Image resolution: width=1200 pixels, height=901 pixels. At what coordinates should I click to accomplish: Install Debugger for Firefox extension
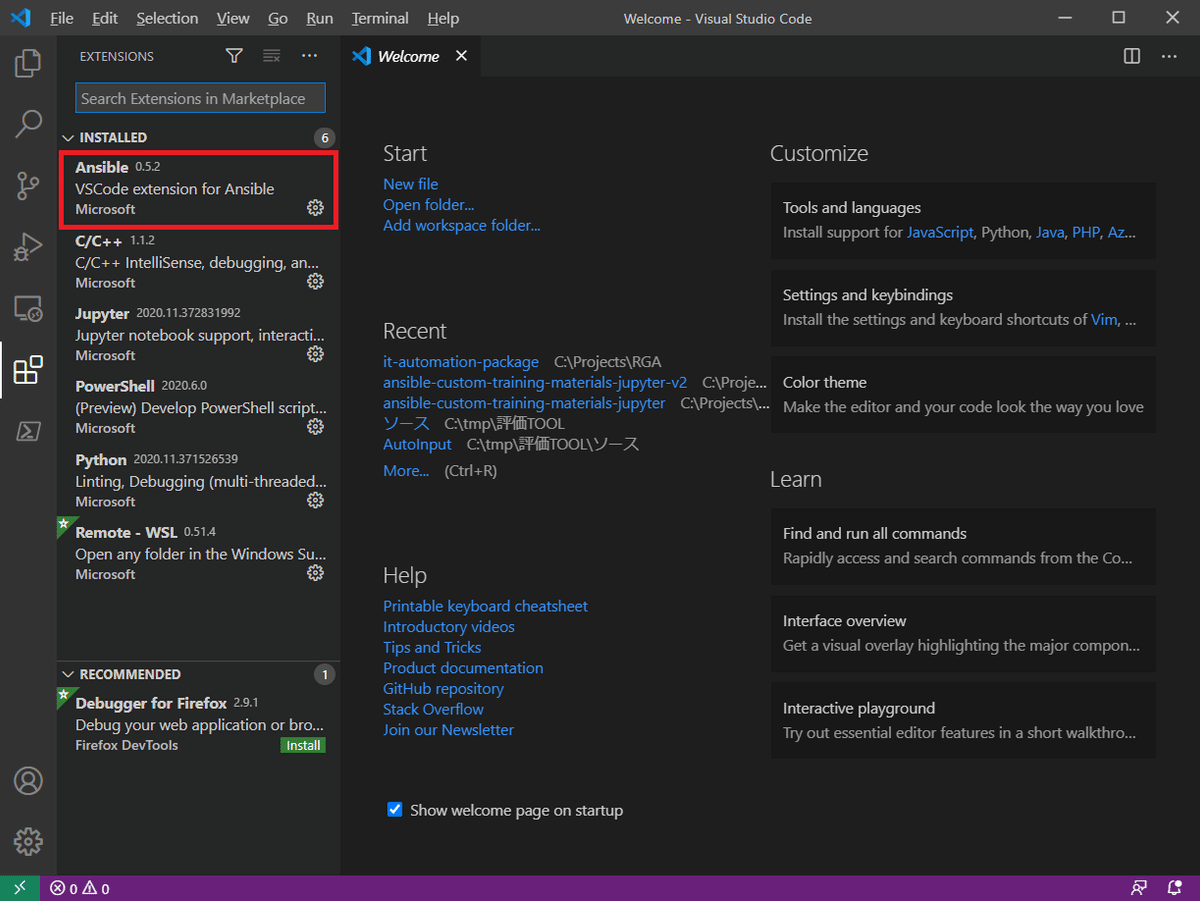[x=303, y=746]
